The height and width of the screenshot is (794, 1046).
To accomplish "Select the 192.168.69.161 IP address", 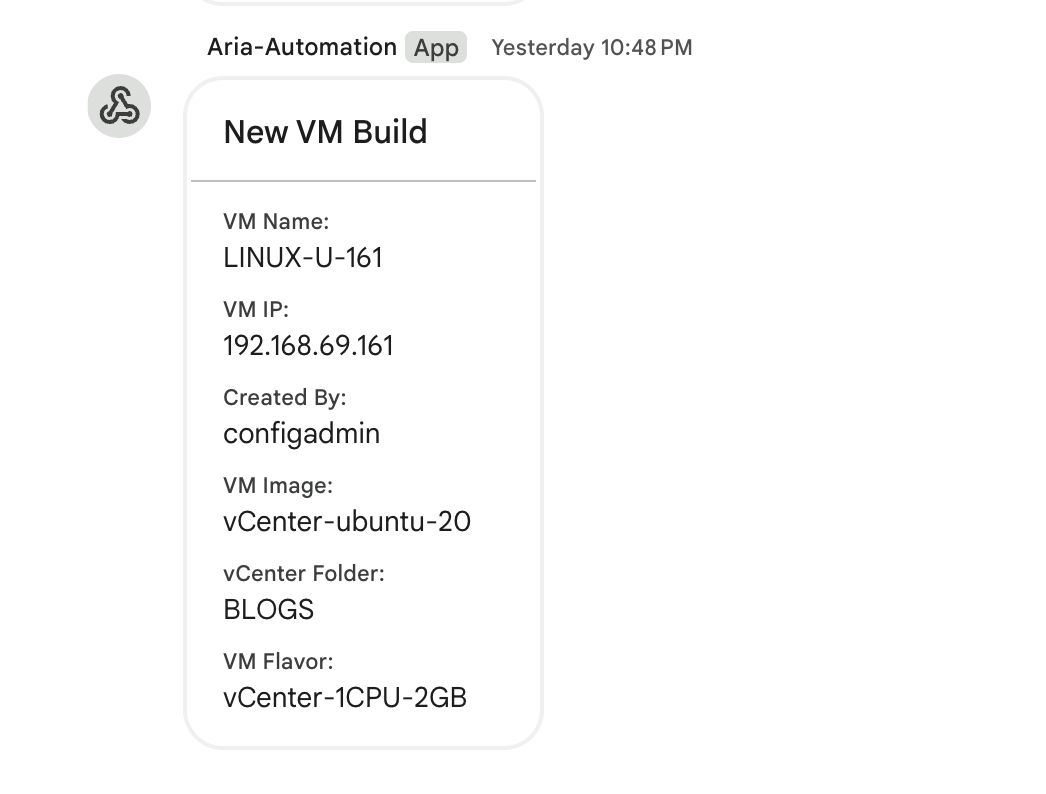I will point(308,346).
